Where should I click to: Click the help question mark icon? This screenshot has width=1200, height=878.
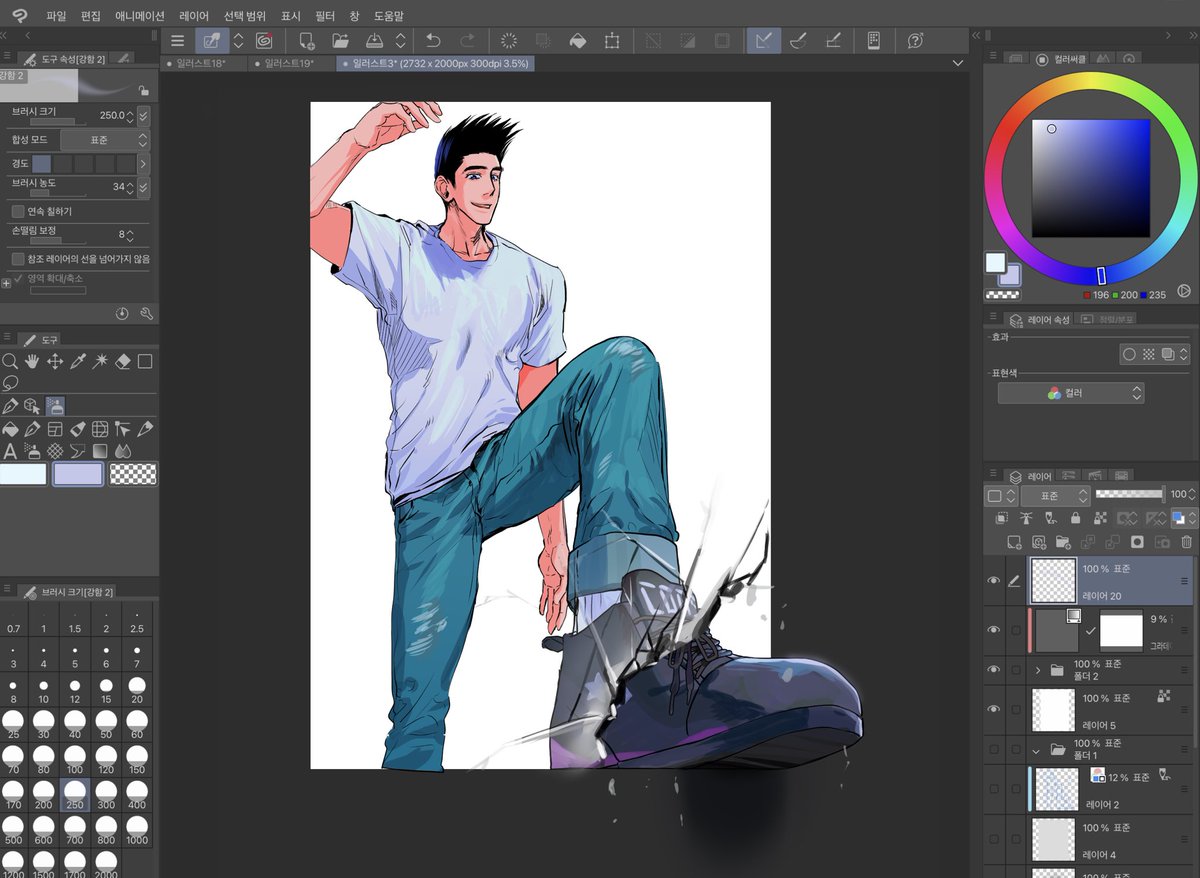pyautogui.click(x=915, y=40)
